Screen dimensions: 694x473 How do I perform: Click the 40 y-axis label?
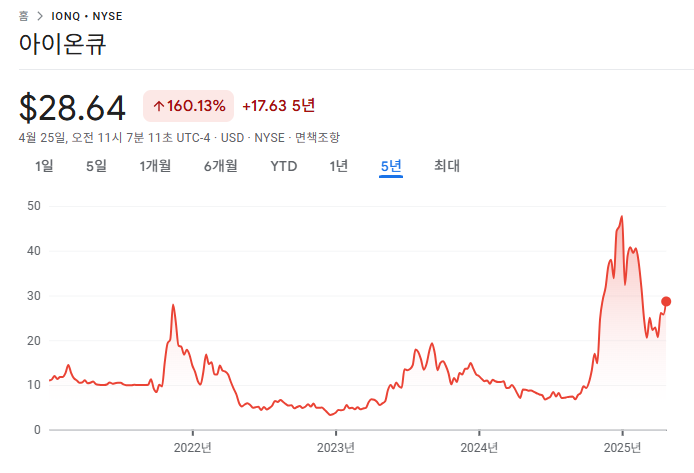34,251
